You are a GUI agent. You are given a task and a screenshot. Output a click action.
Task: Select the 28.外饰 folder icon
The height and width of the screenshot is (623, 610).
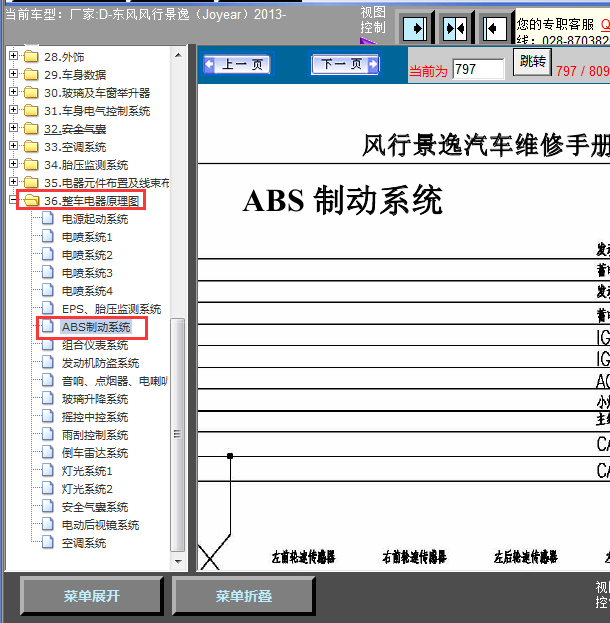[31, 57]
